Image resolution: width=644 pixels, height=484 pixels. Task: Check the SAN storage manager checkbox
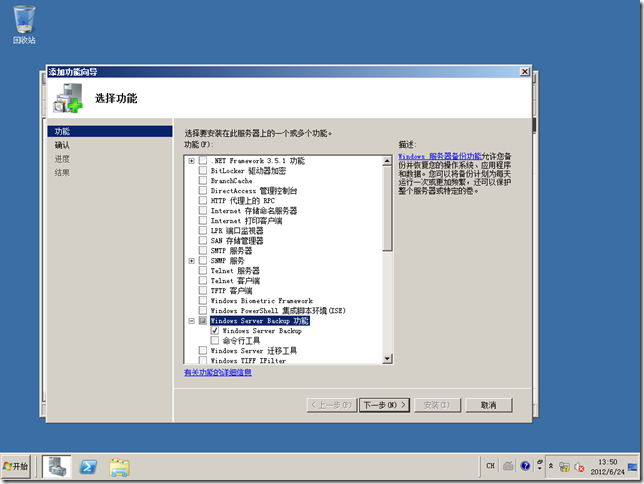[x=203, y=240]
